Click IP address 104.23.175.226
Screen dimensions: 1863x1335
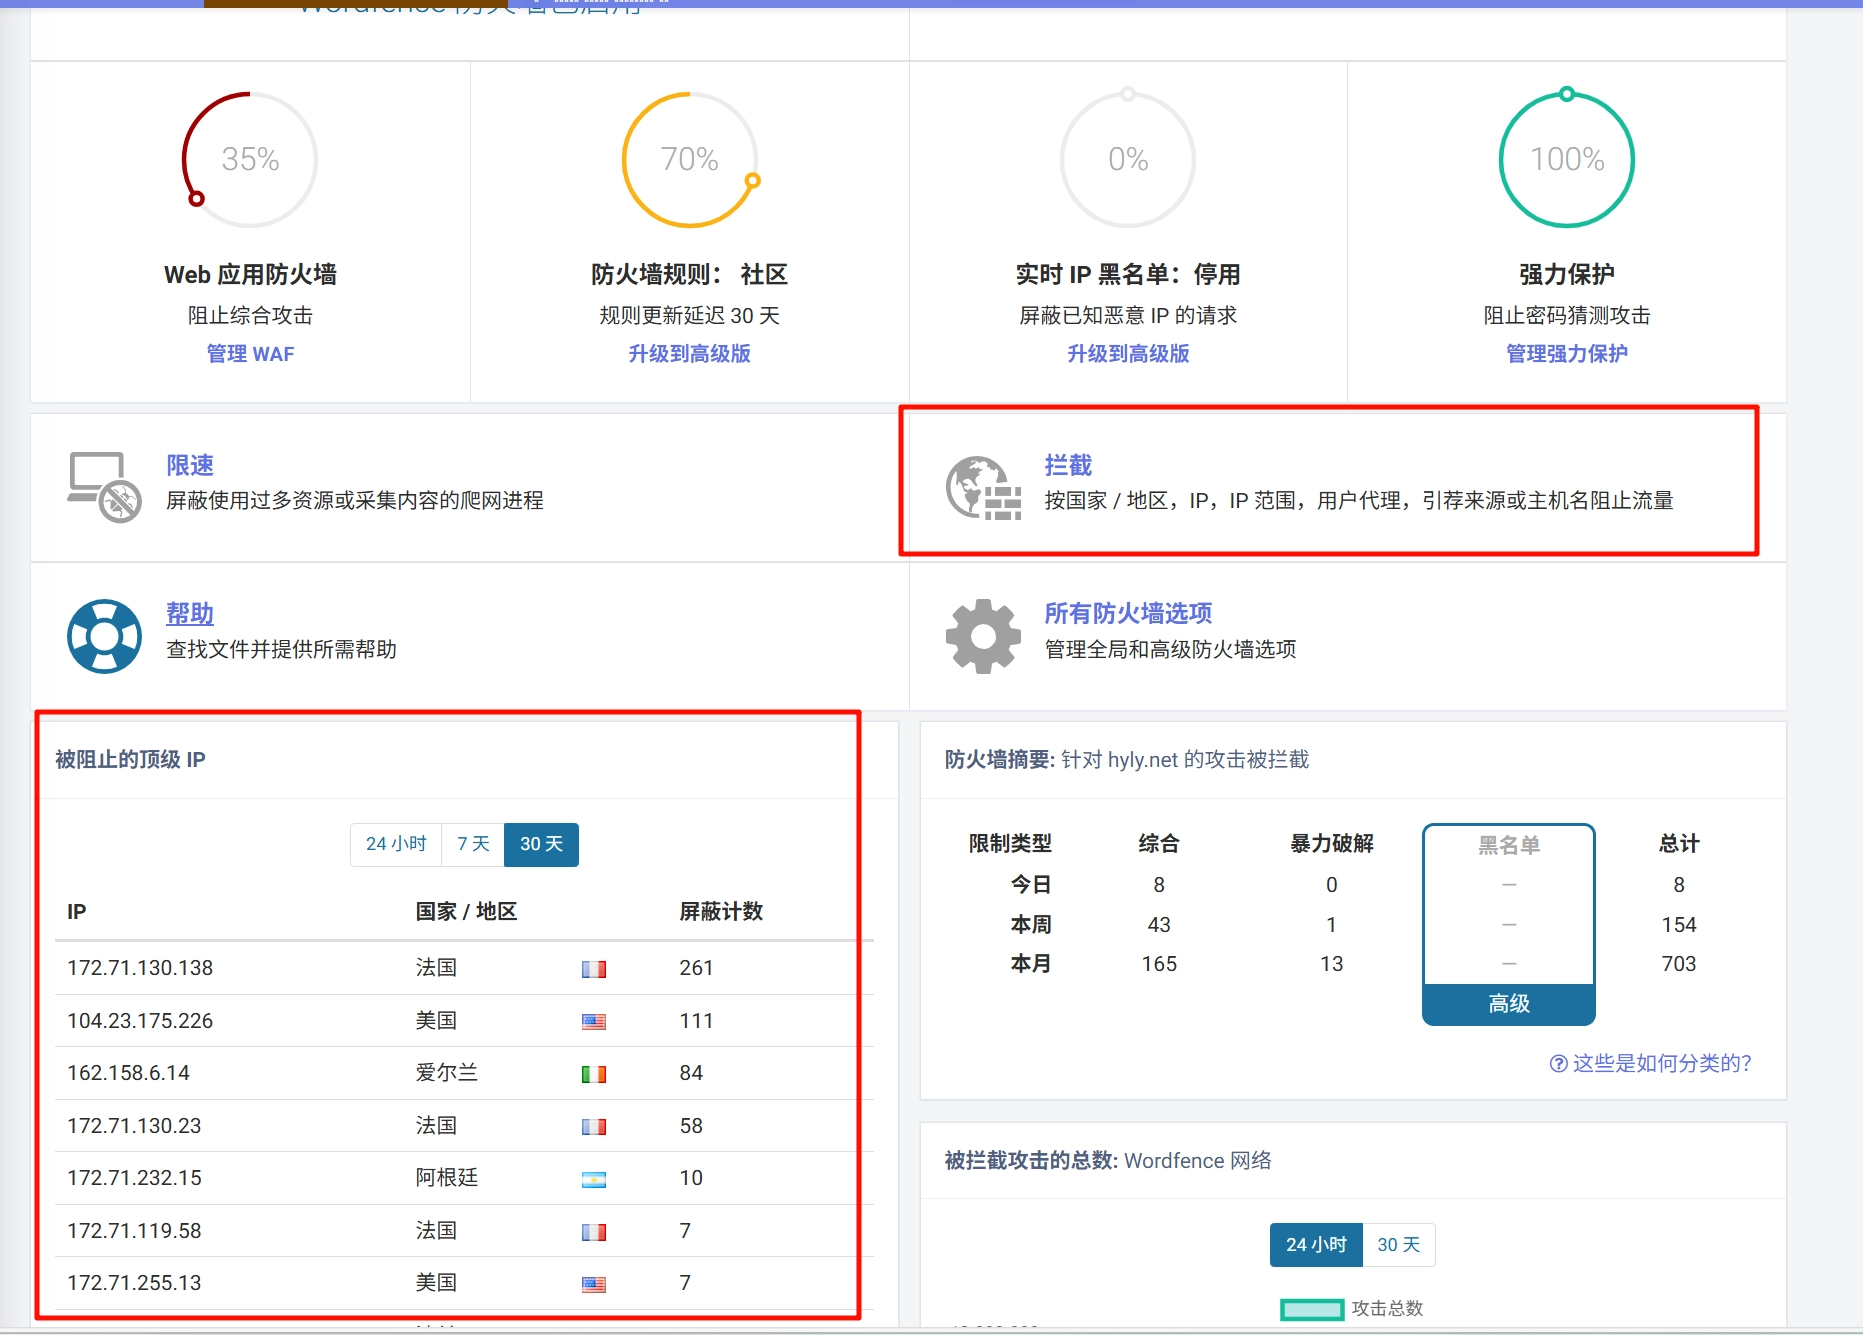click(x=140, y=1021)
